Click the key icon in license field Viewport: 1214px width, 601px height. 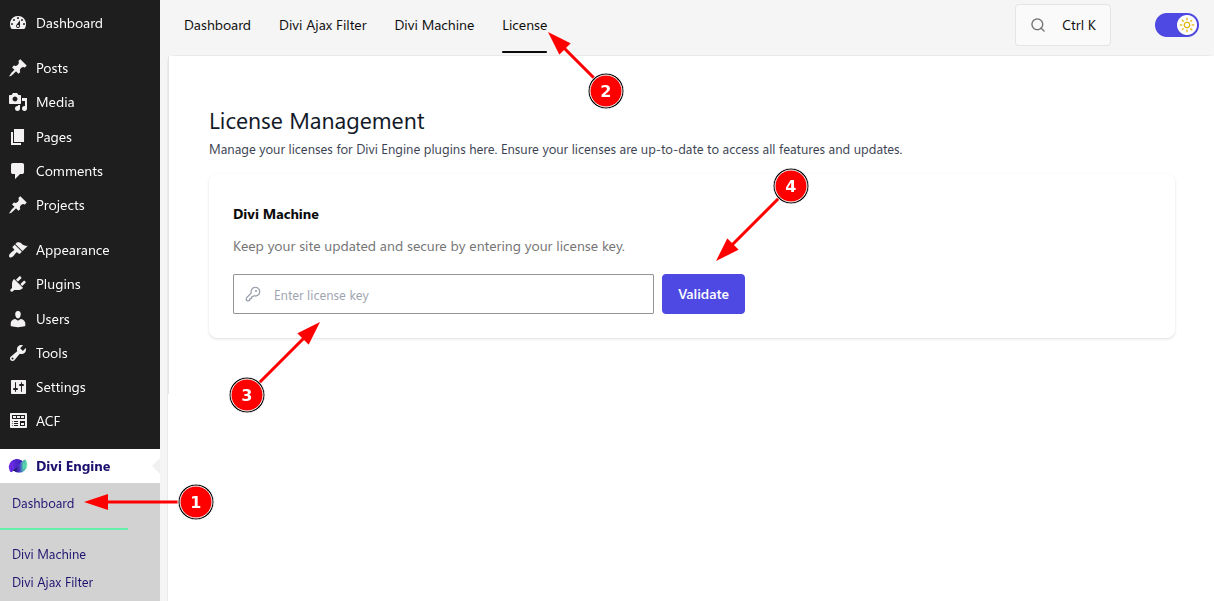253,295
